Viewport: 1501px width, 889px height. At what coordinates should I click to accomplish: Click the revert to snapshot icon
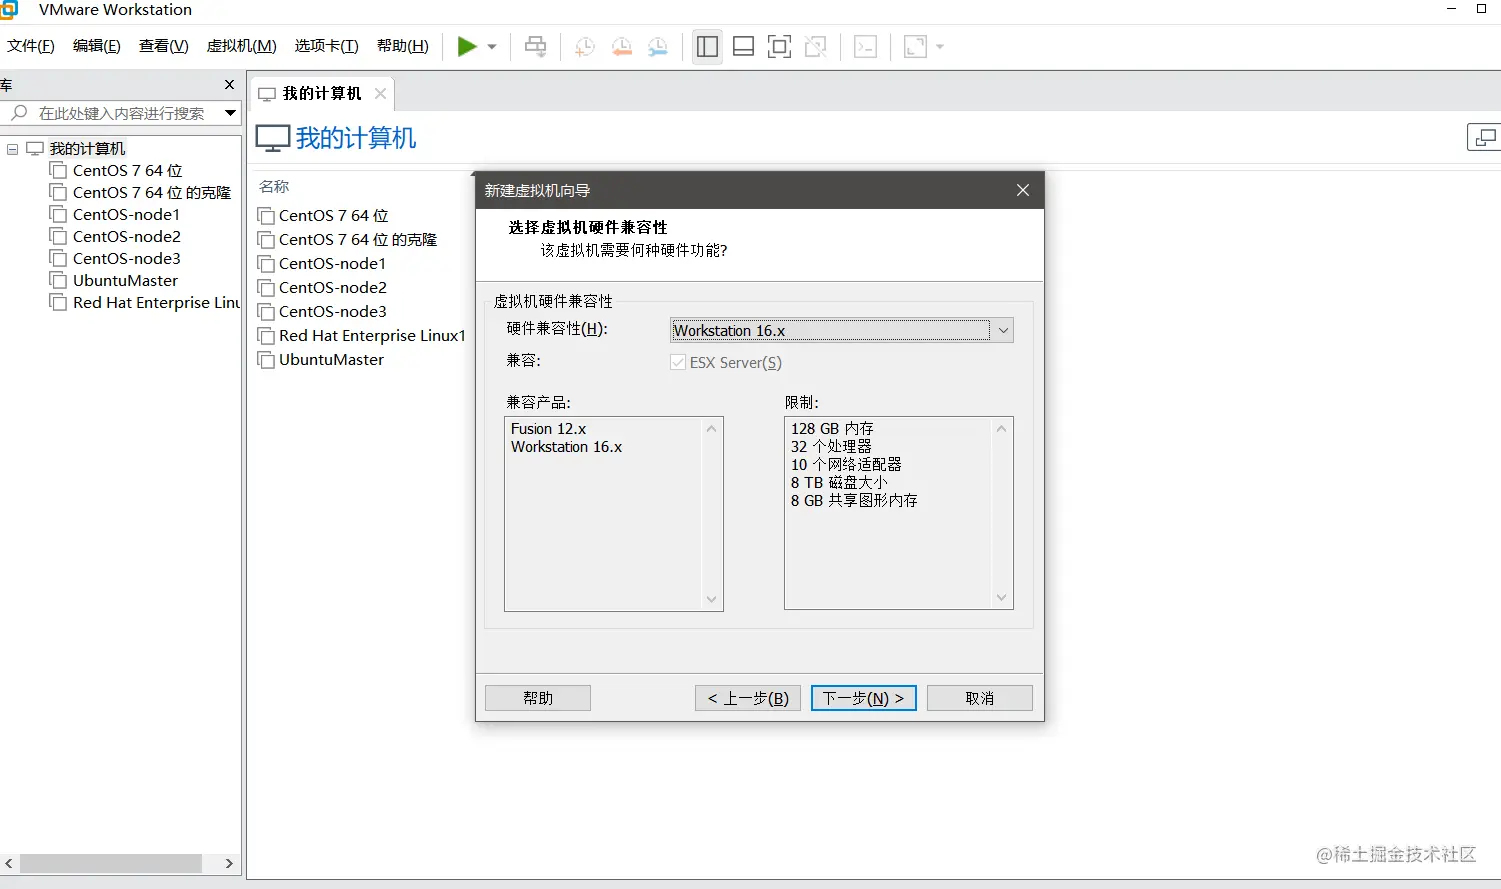pyautogui.click(x=621, y=46)
